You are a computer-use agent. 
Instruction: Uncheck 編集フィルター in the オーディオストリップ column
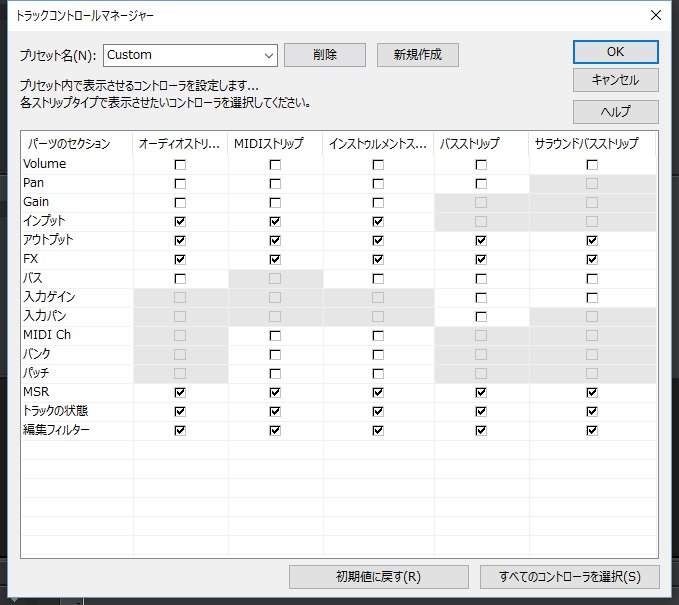(180, 430)
